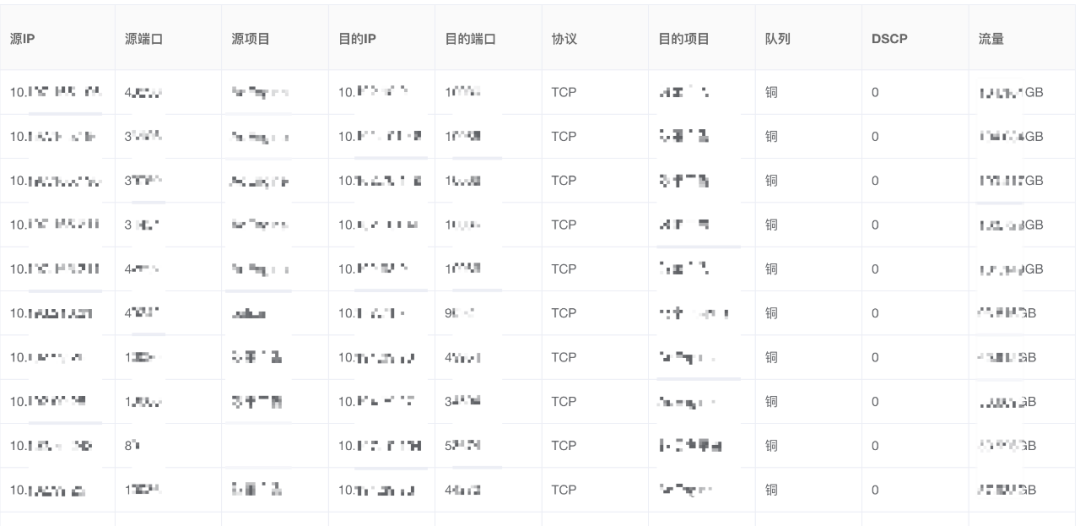Click the DSCP column header
Image resolution: width=1080 pixels, height=526 pixels.
pos(889,39)
